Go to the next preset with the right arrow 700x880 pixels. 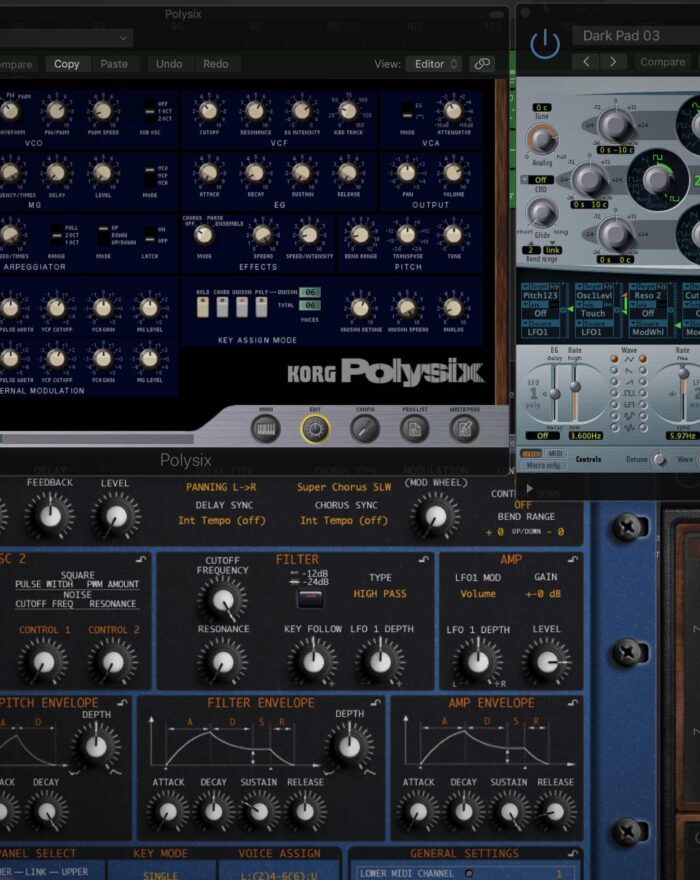[613, 62]
